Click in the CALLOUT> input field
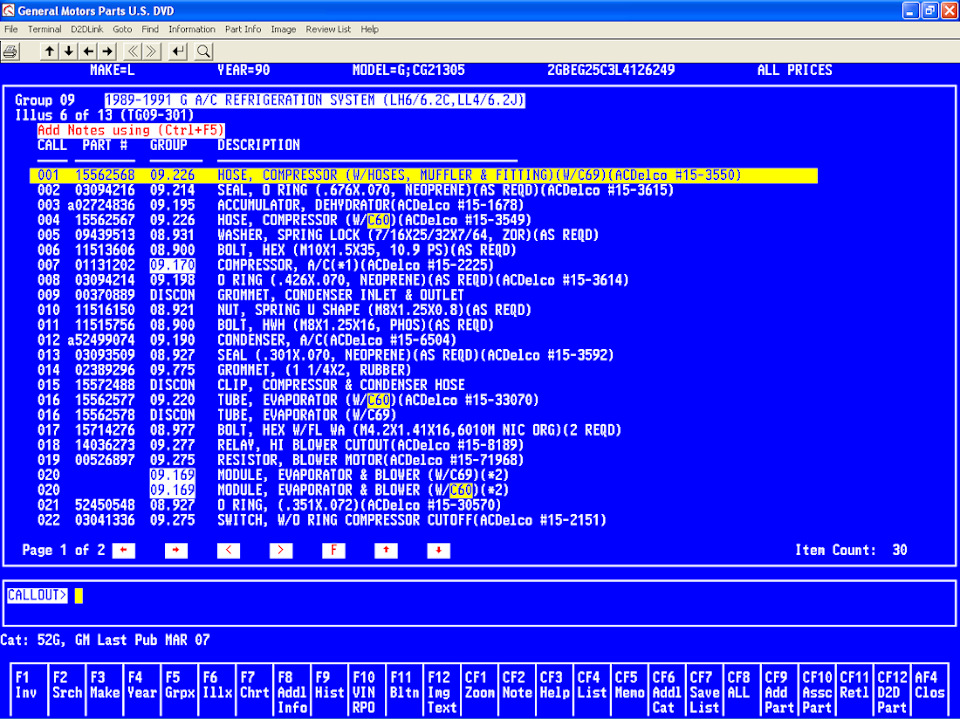Image resolution: width=960 pixels, height=719 pixels. pyautogui.click(x=479, y=603)
